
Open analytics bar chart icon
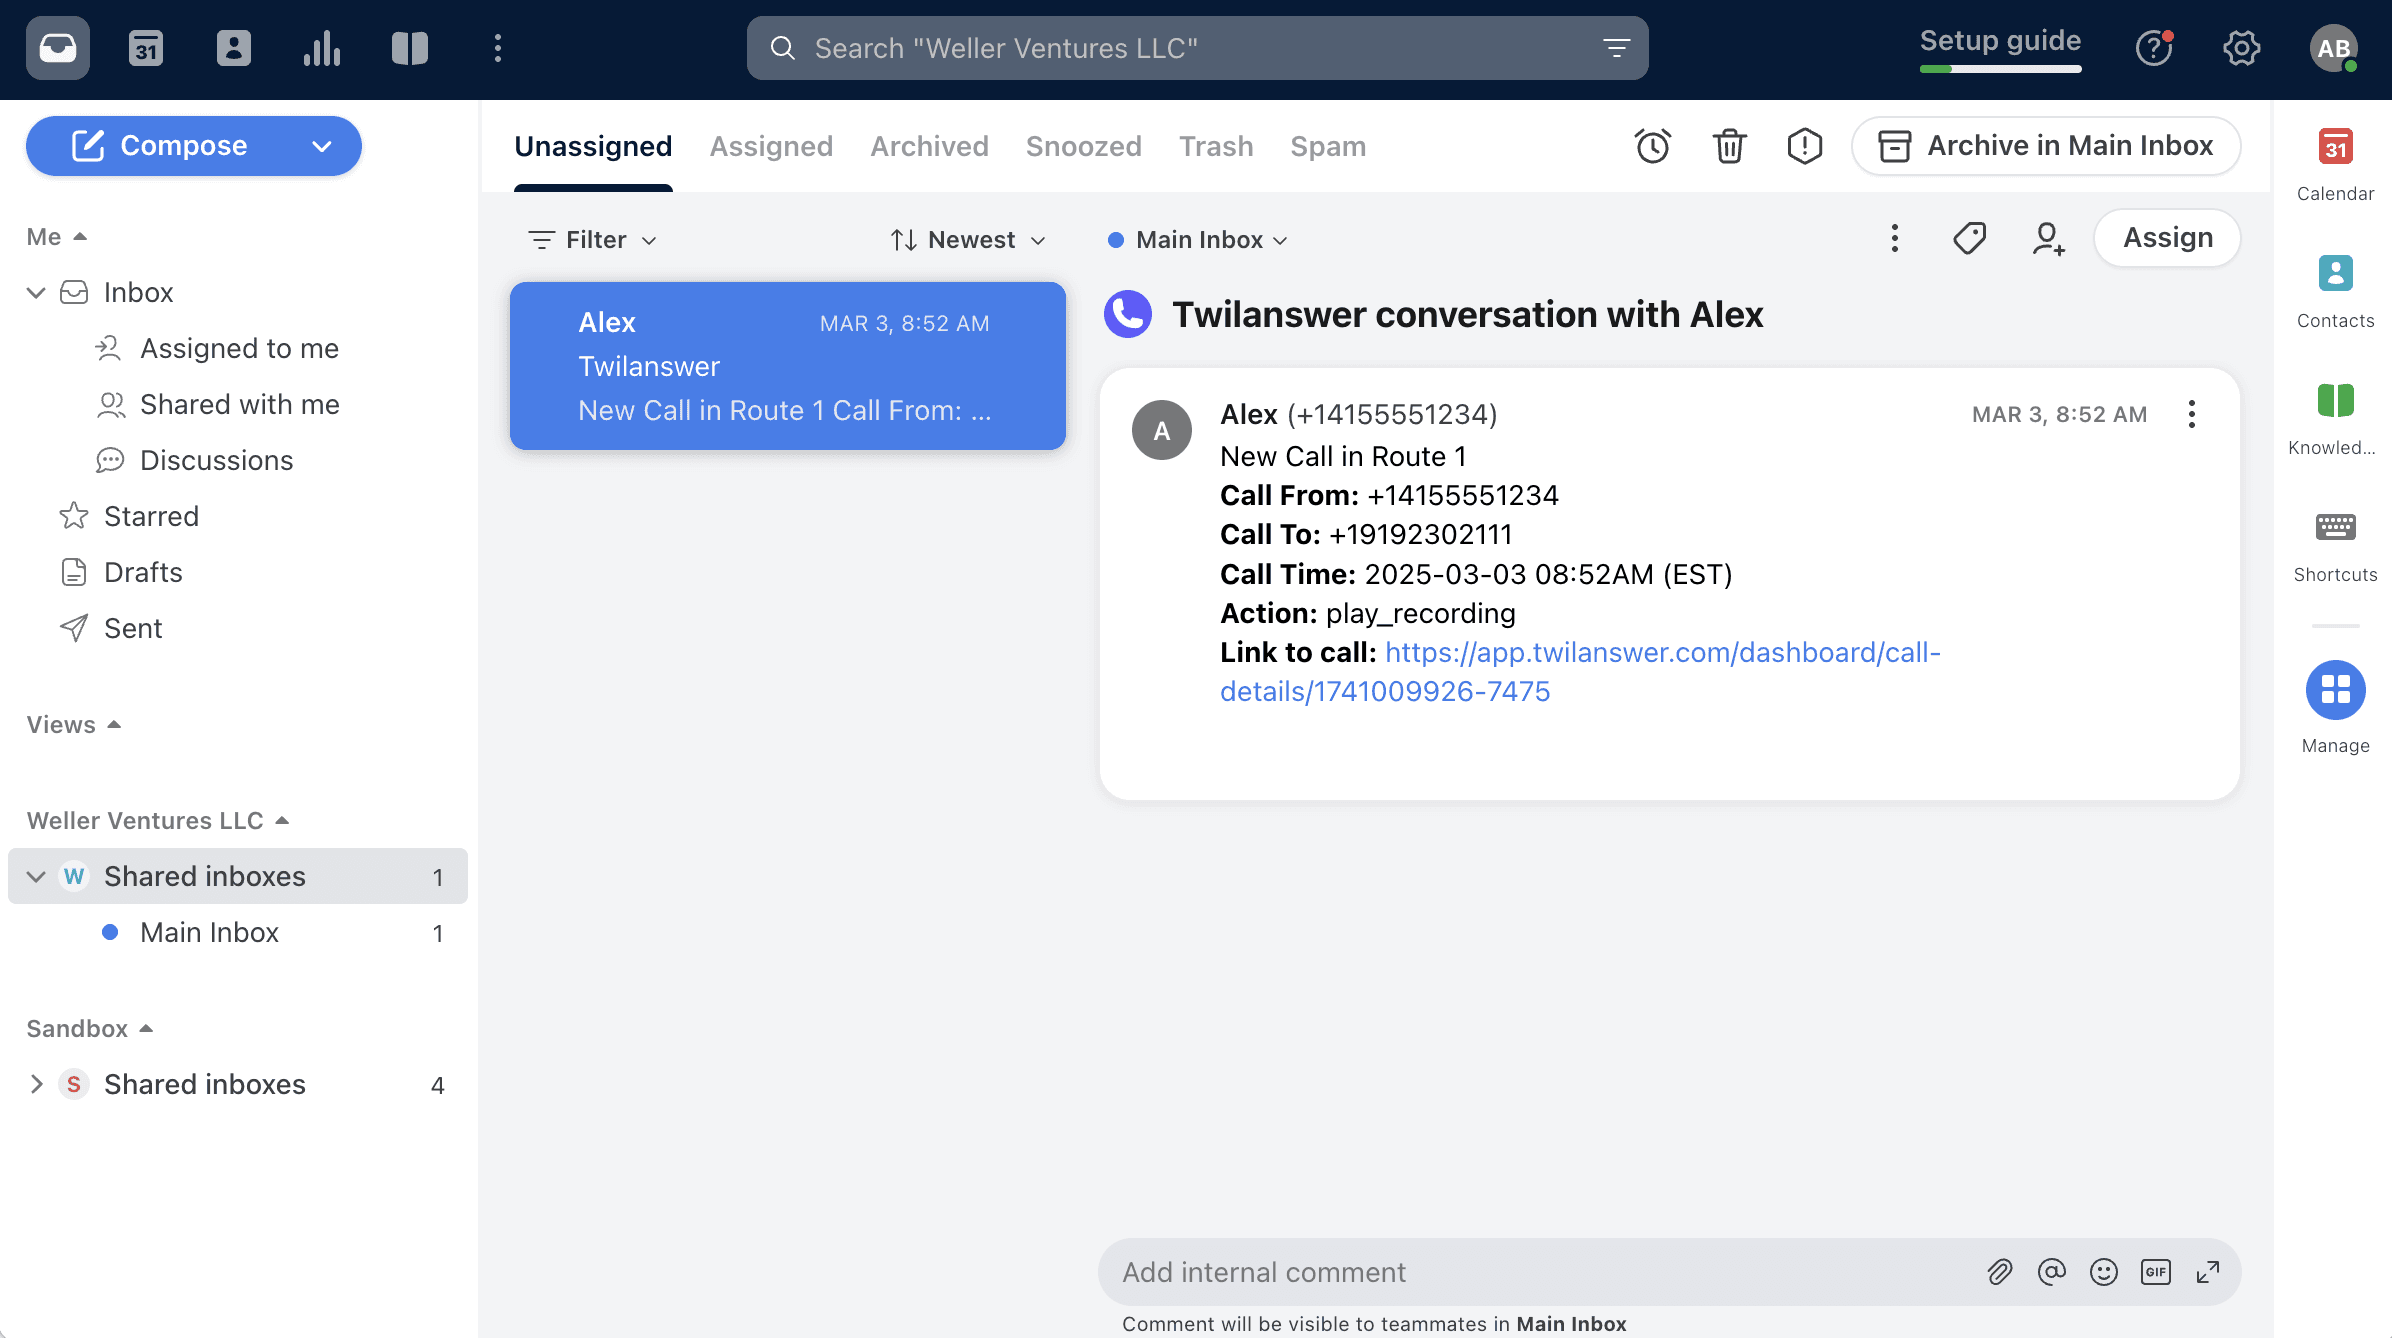click(321, 48)
